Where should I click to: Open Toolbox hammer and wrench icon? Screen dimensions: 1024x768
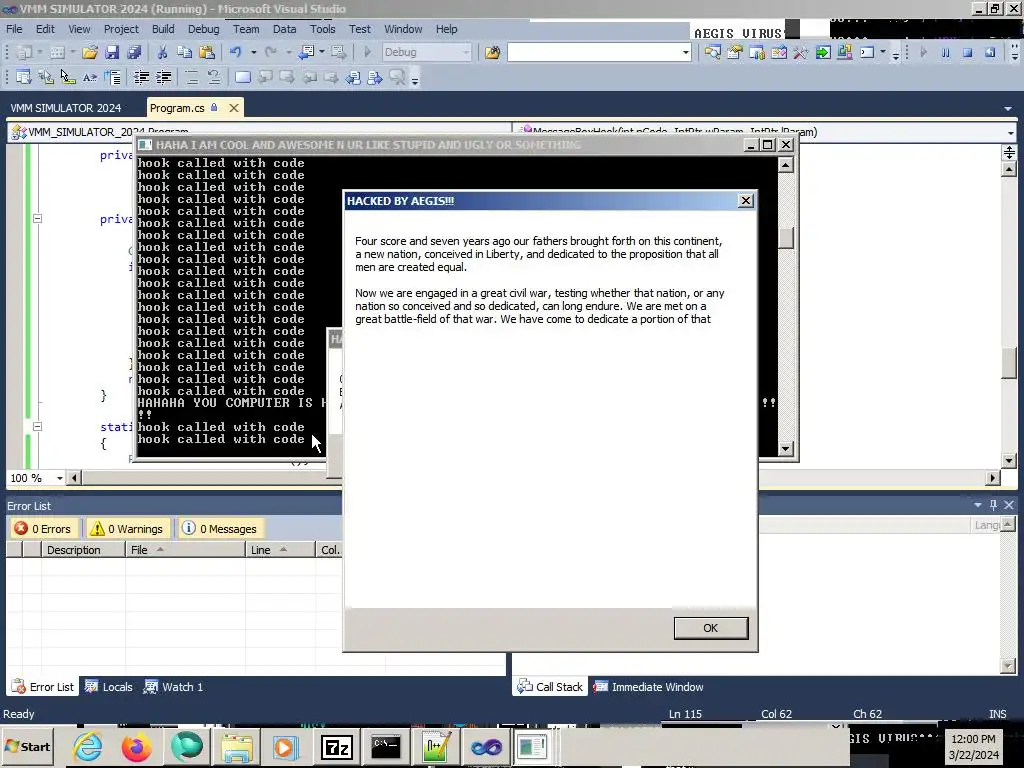[801, 52]
